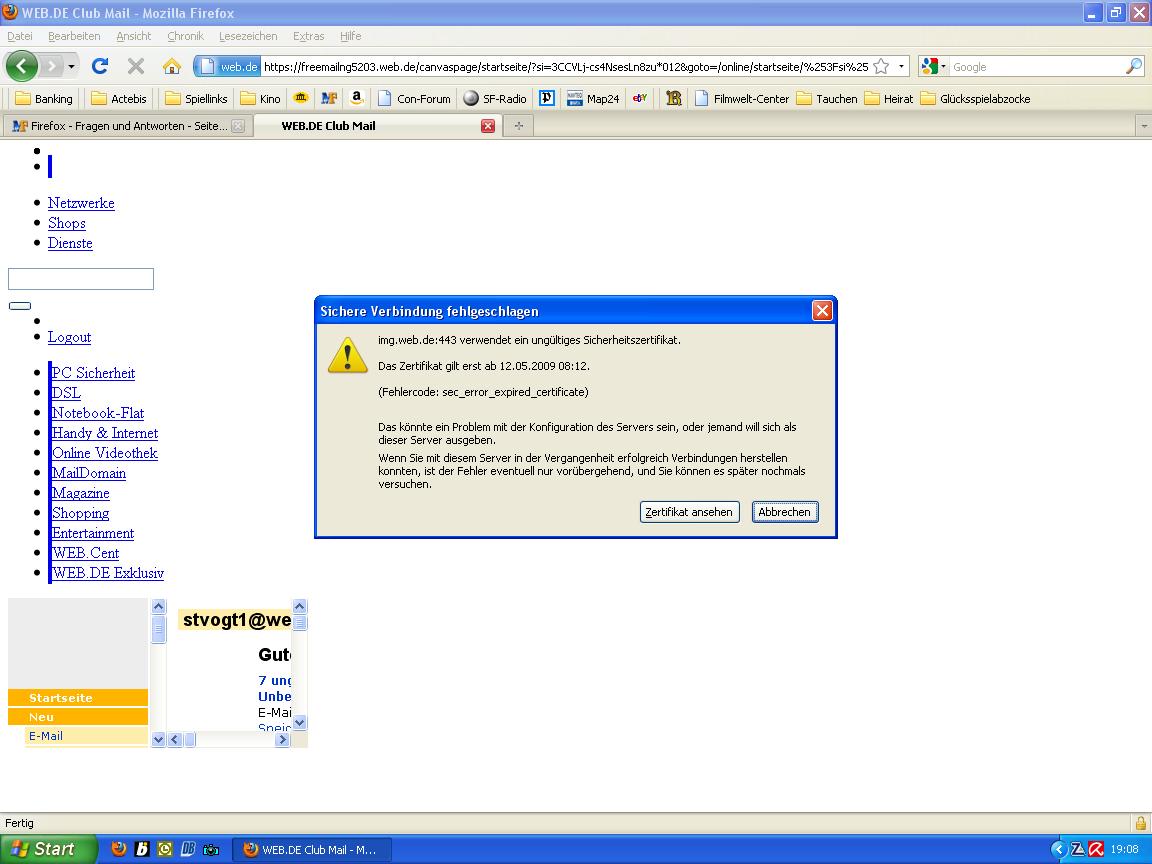Open the Online Videothek link
The width and height of the screenshot is (1152, 864).
(104, 453)
